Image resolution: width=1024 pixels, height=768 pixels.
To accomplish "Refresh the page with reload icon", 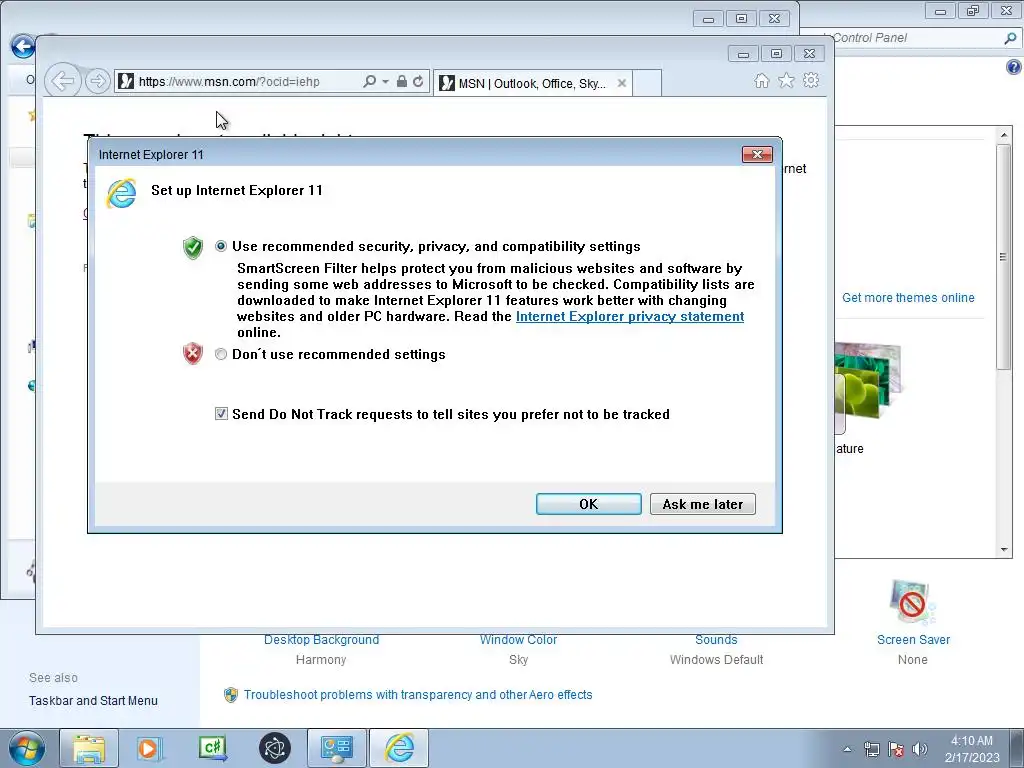I will click(x=418, y=81).
